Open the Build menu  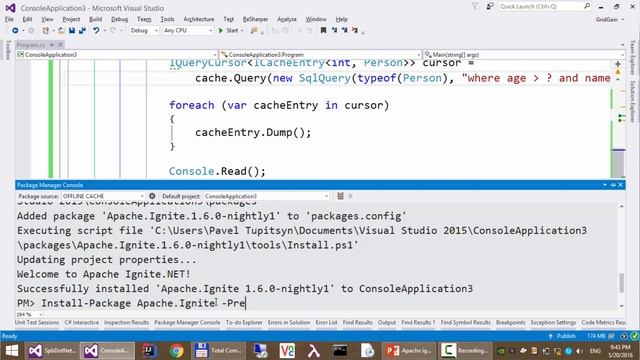click(96, 19)
